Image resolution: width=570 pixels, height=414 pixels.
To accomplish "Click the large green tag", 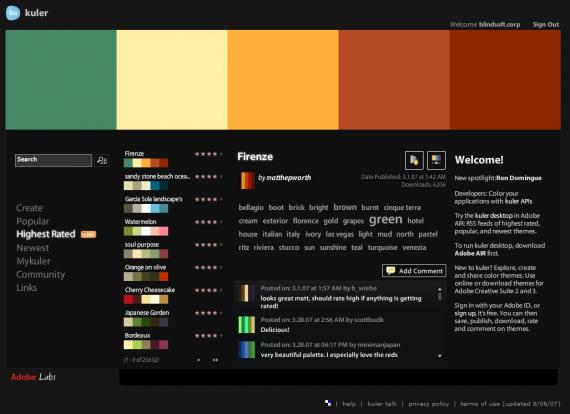I will click(386, 220).
